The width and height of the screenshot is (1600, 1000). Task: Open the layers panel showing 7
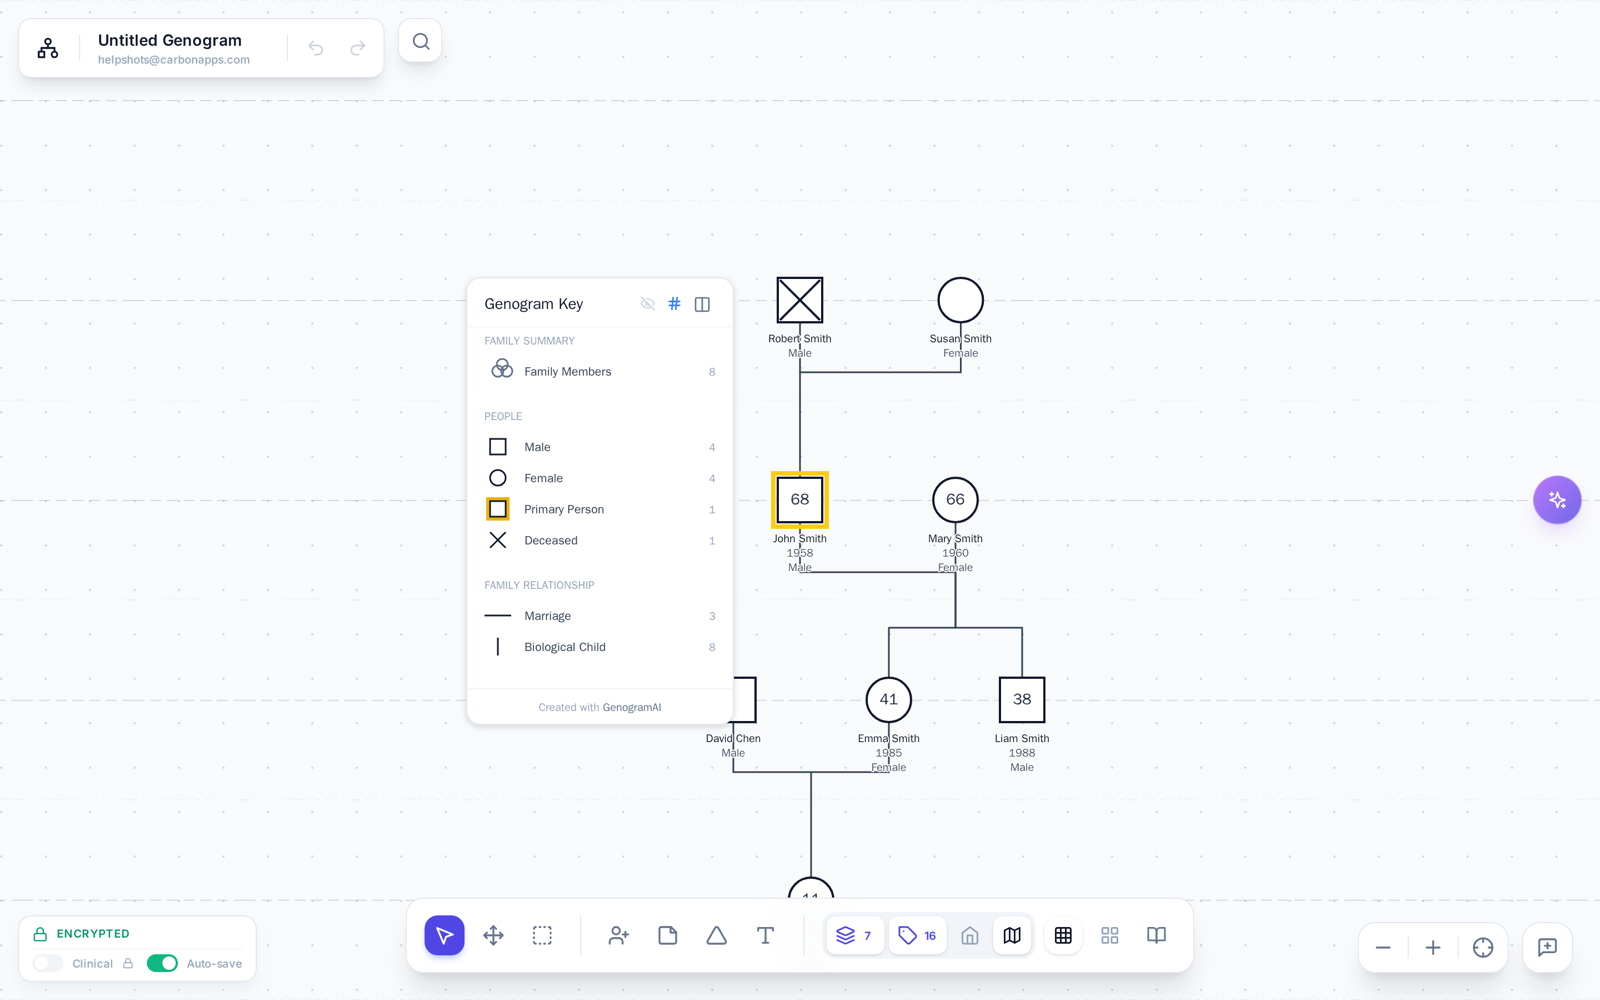click(855, 935)
